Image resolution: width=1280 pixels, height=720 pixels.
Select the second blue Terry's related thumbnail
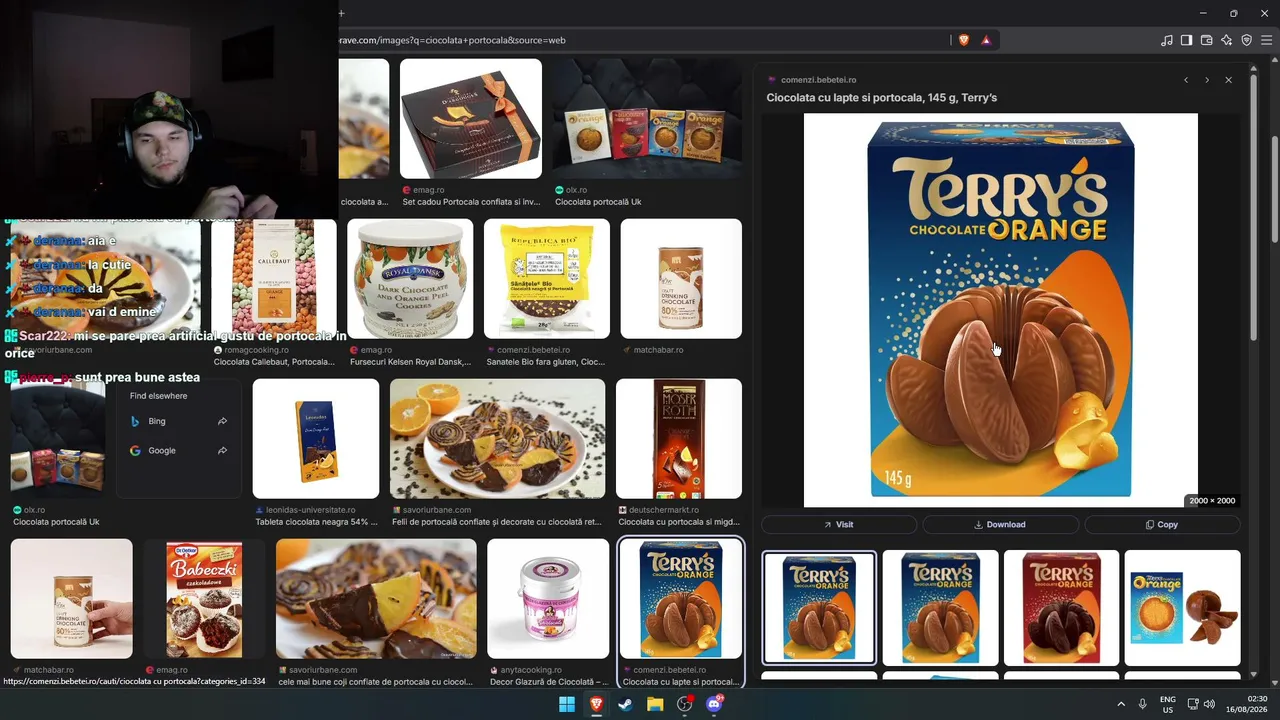pos(940,608)
